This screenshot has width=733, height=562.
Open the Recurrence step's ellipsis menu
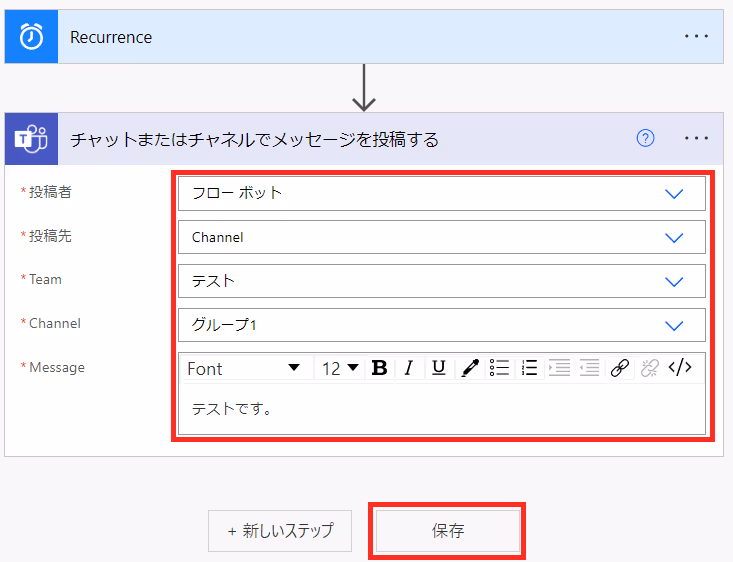[x=696, y=36]
